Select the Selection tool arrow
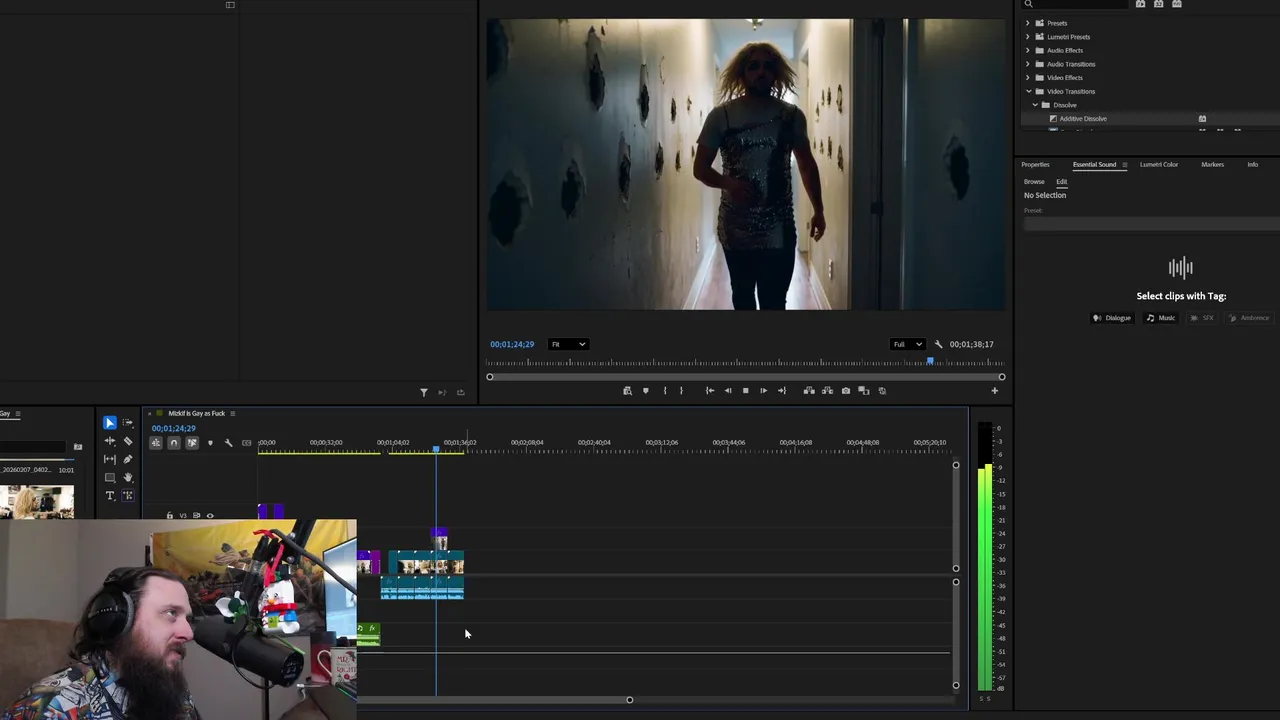Viewport: 1280px width, 720px height. click(x=110, y=423)
